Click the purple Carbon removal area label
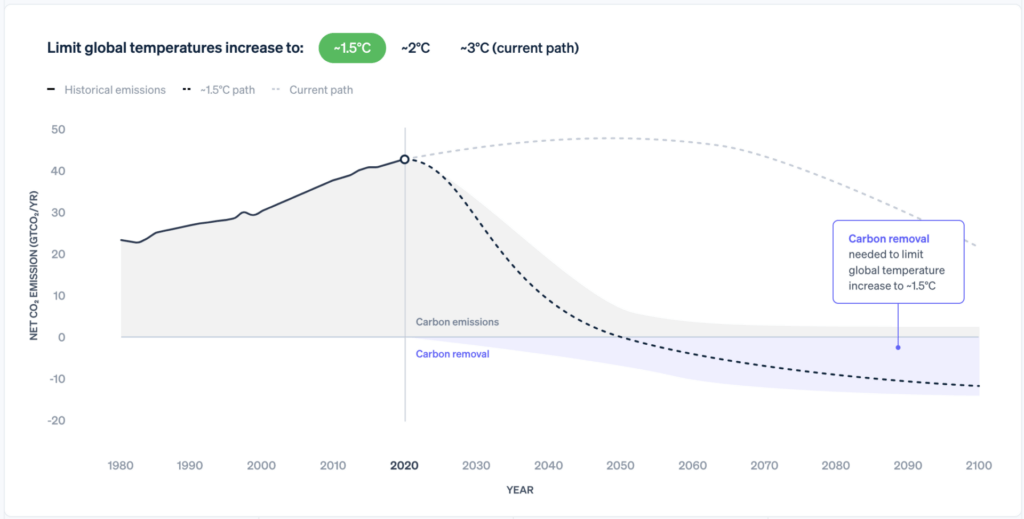Image resolution: width=1024 pixels, height=519 pixels. click(452, 354)
